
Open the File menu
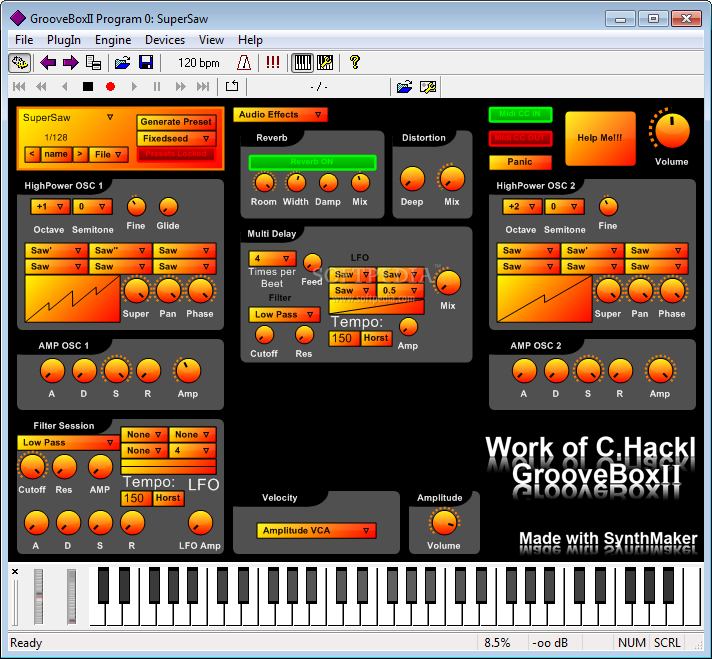click(24, 40)
